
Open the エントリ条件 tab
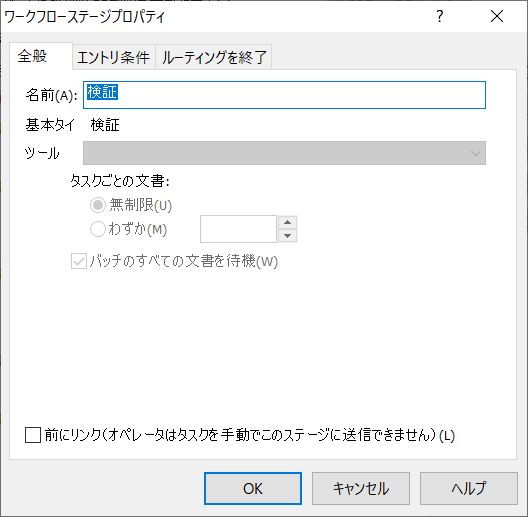click(x=114, y=57)
